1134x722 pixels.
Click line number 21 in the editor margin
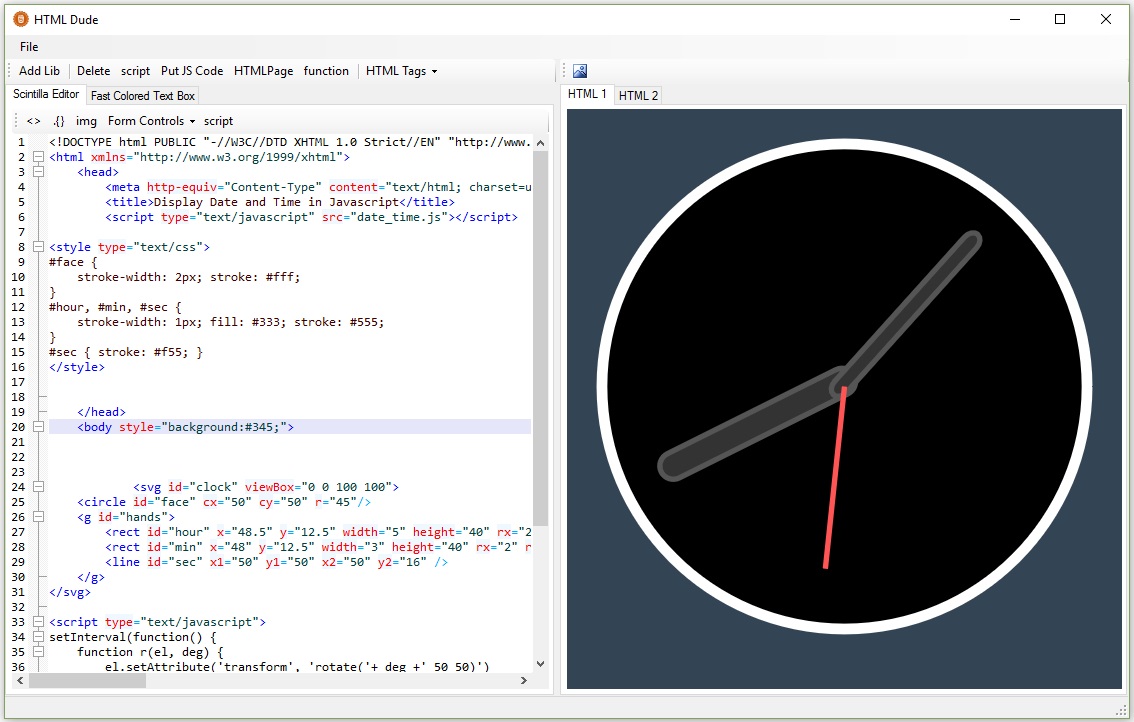coord(18,442)
